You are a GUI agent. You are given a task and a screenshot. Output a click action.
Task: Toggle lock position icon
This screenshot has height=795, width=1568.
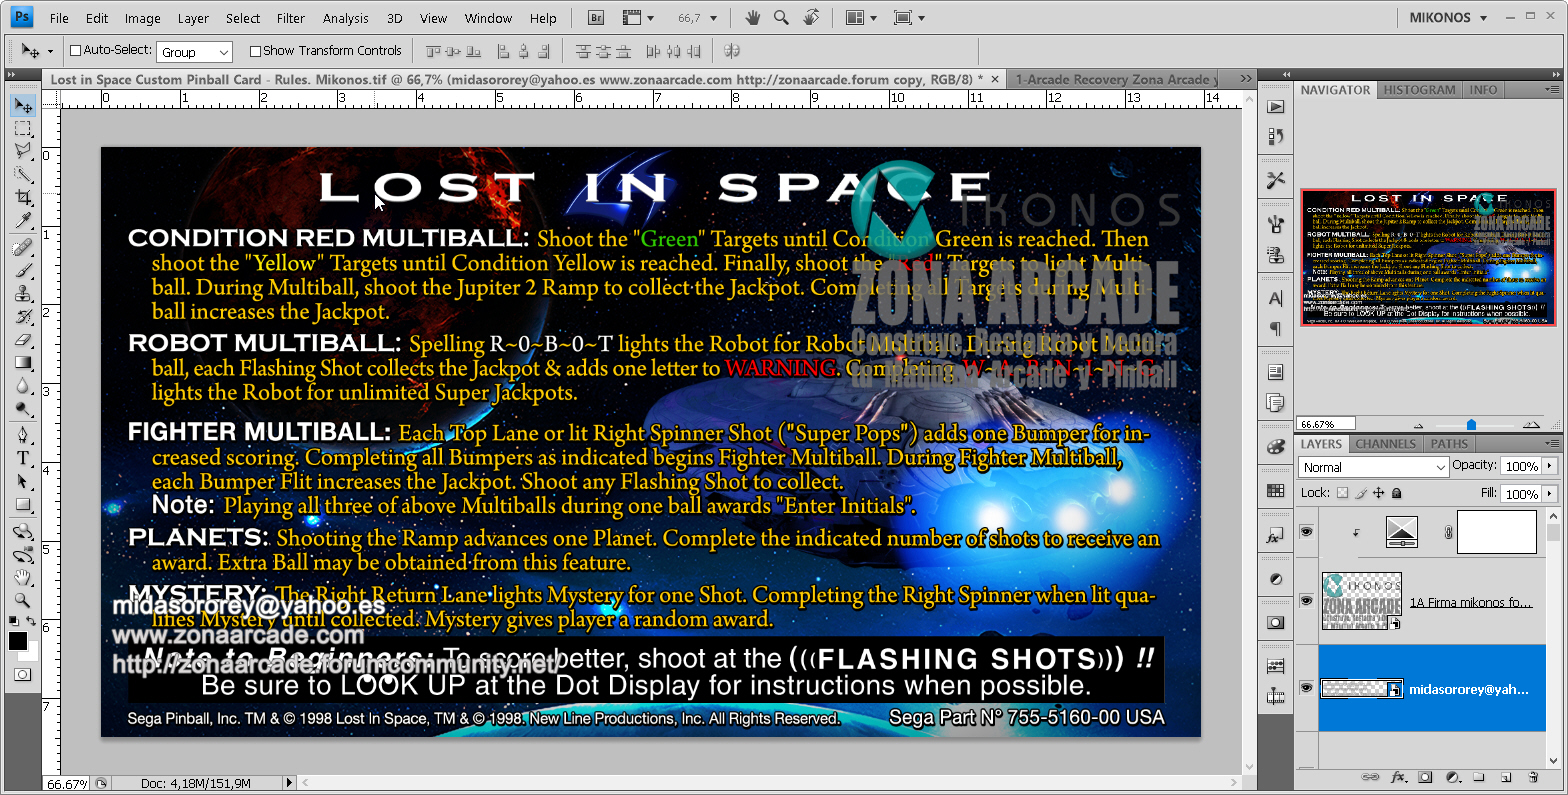[x=1379, y=493]
